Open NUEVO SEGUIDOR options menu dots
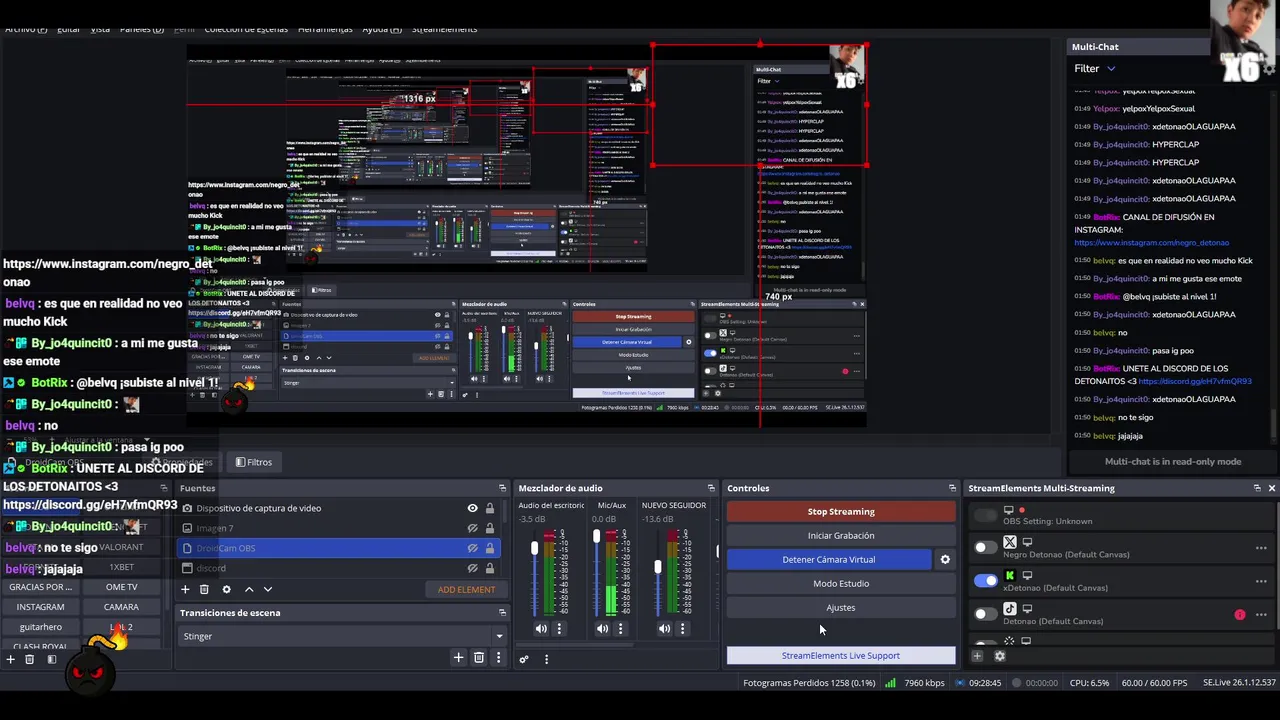 coord(683,628)
